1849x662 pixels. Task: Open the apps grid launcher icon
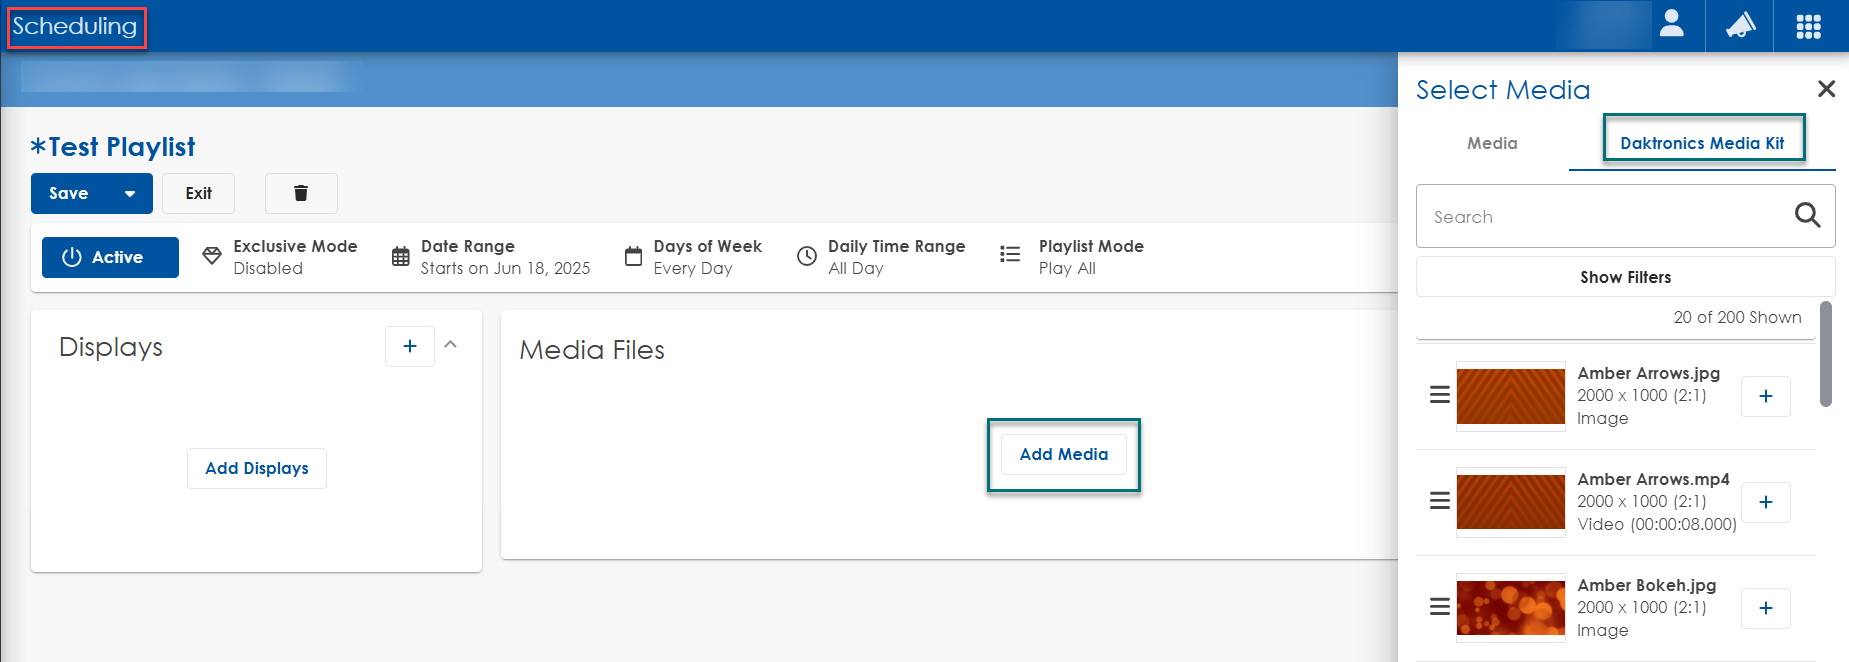pos(1808,26)
